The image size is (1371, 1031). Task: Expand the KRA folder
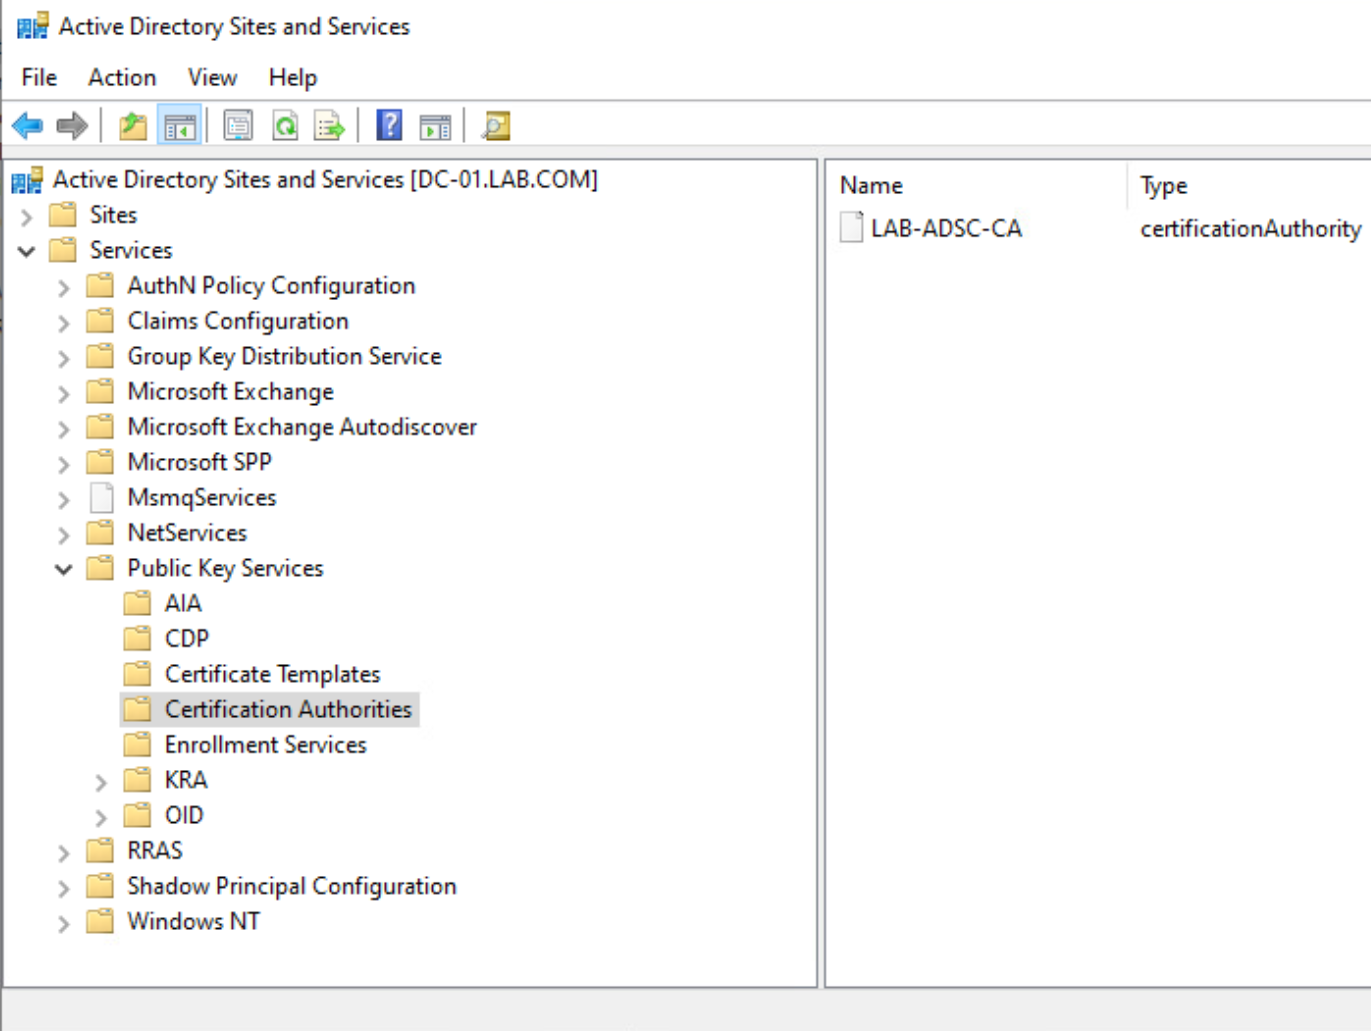coord(99,780)
